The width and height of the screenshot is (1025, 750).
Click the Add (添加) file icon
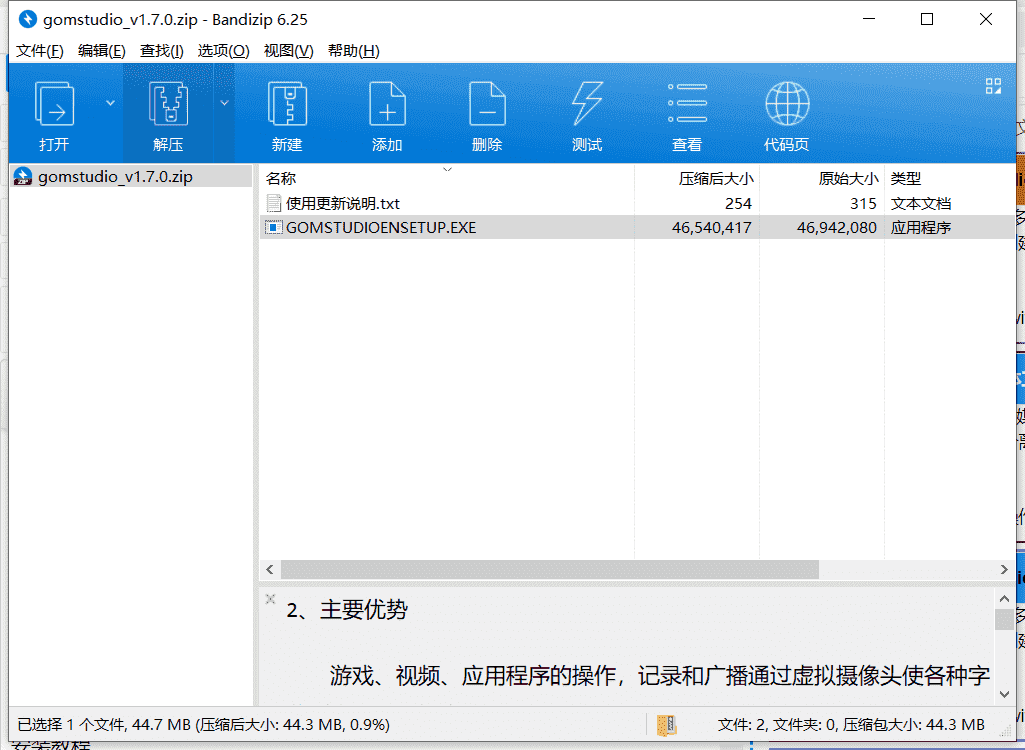[388, 104]
